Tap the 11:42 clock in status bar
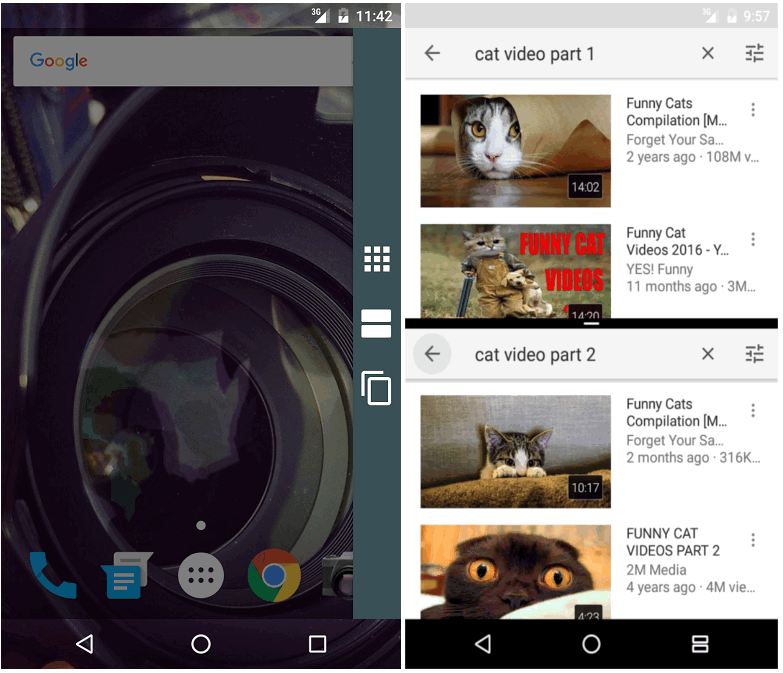This screenshot has height=673, width=783. click(x=374, y=16)
